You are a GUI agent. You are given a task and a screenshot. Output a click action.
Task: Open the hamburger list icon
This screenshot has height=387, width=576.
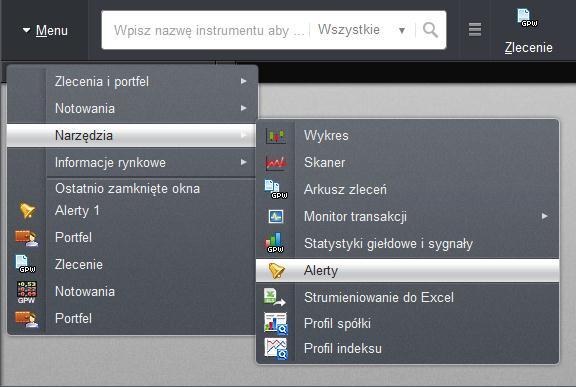click(475, 30)
